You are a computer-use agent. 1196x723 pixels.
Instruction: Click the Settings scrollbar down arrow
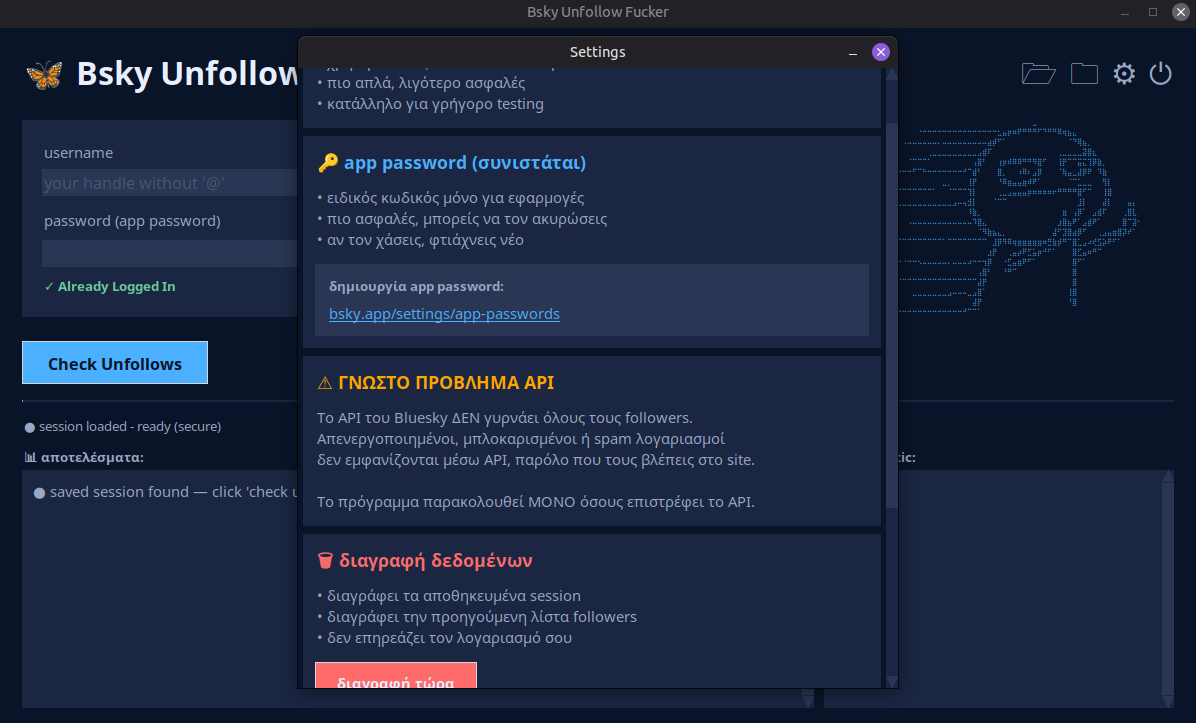891,681
